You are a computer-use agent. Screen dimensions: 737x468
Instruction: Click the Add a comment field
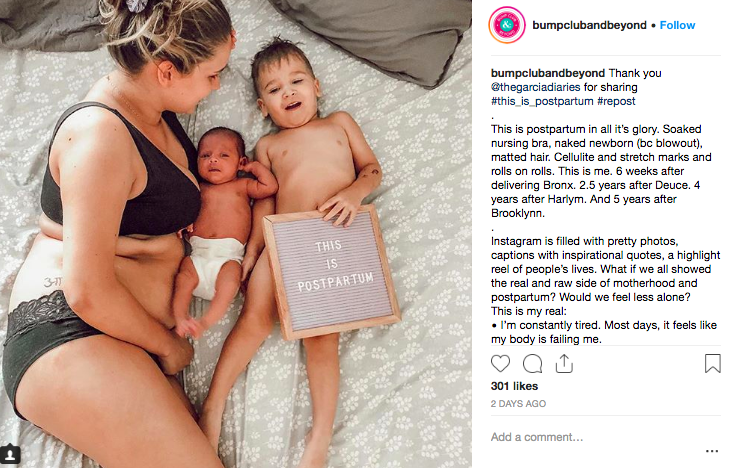click(597, 437)
